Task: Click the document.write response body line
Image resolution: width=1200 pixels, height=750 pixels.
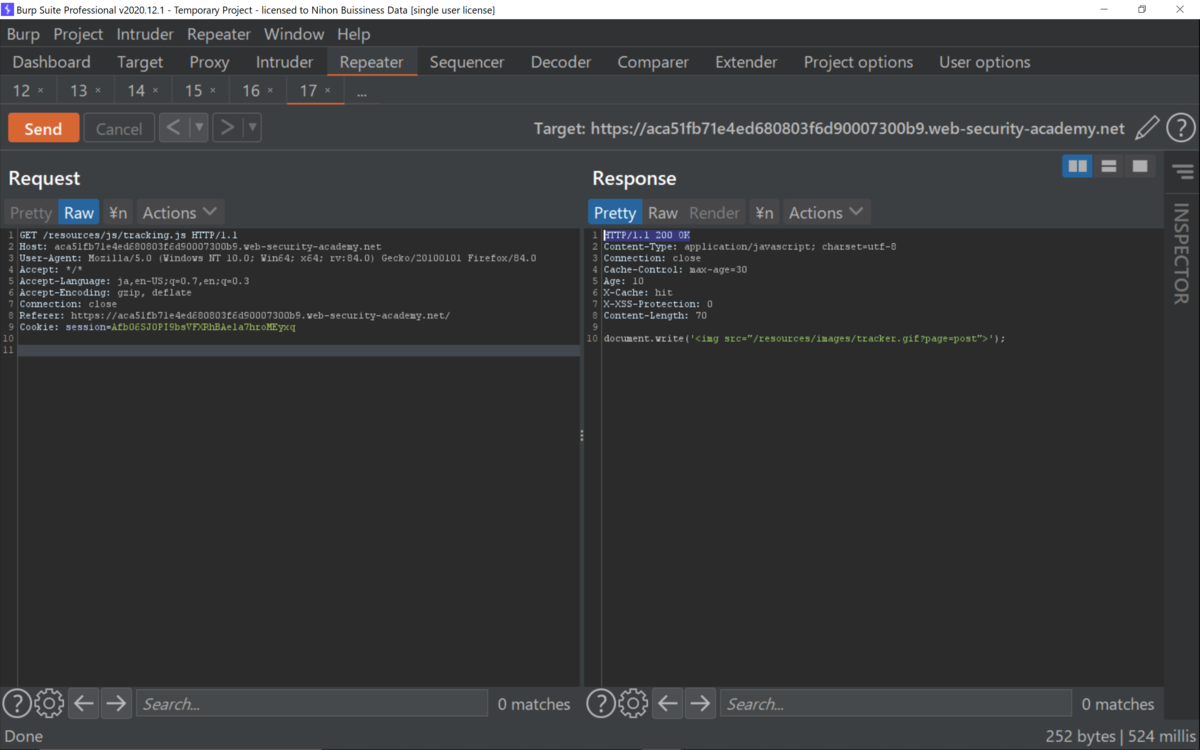Action: [x=804, y=339]
